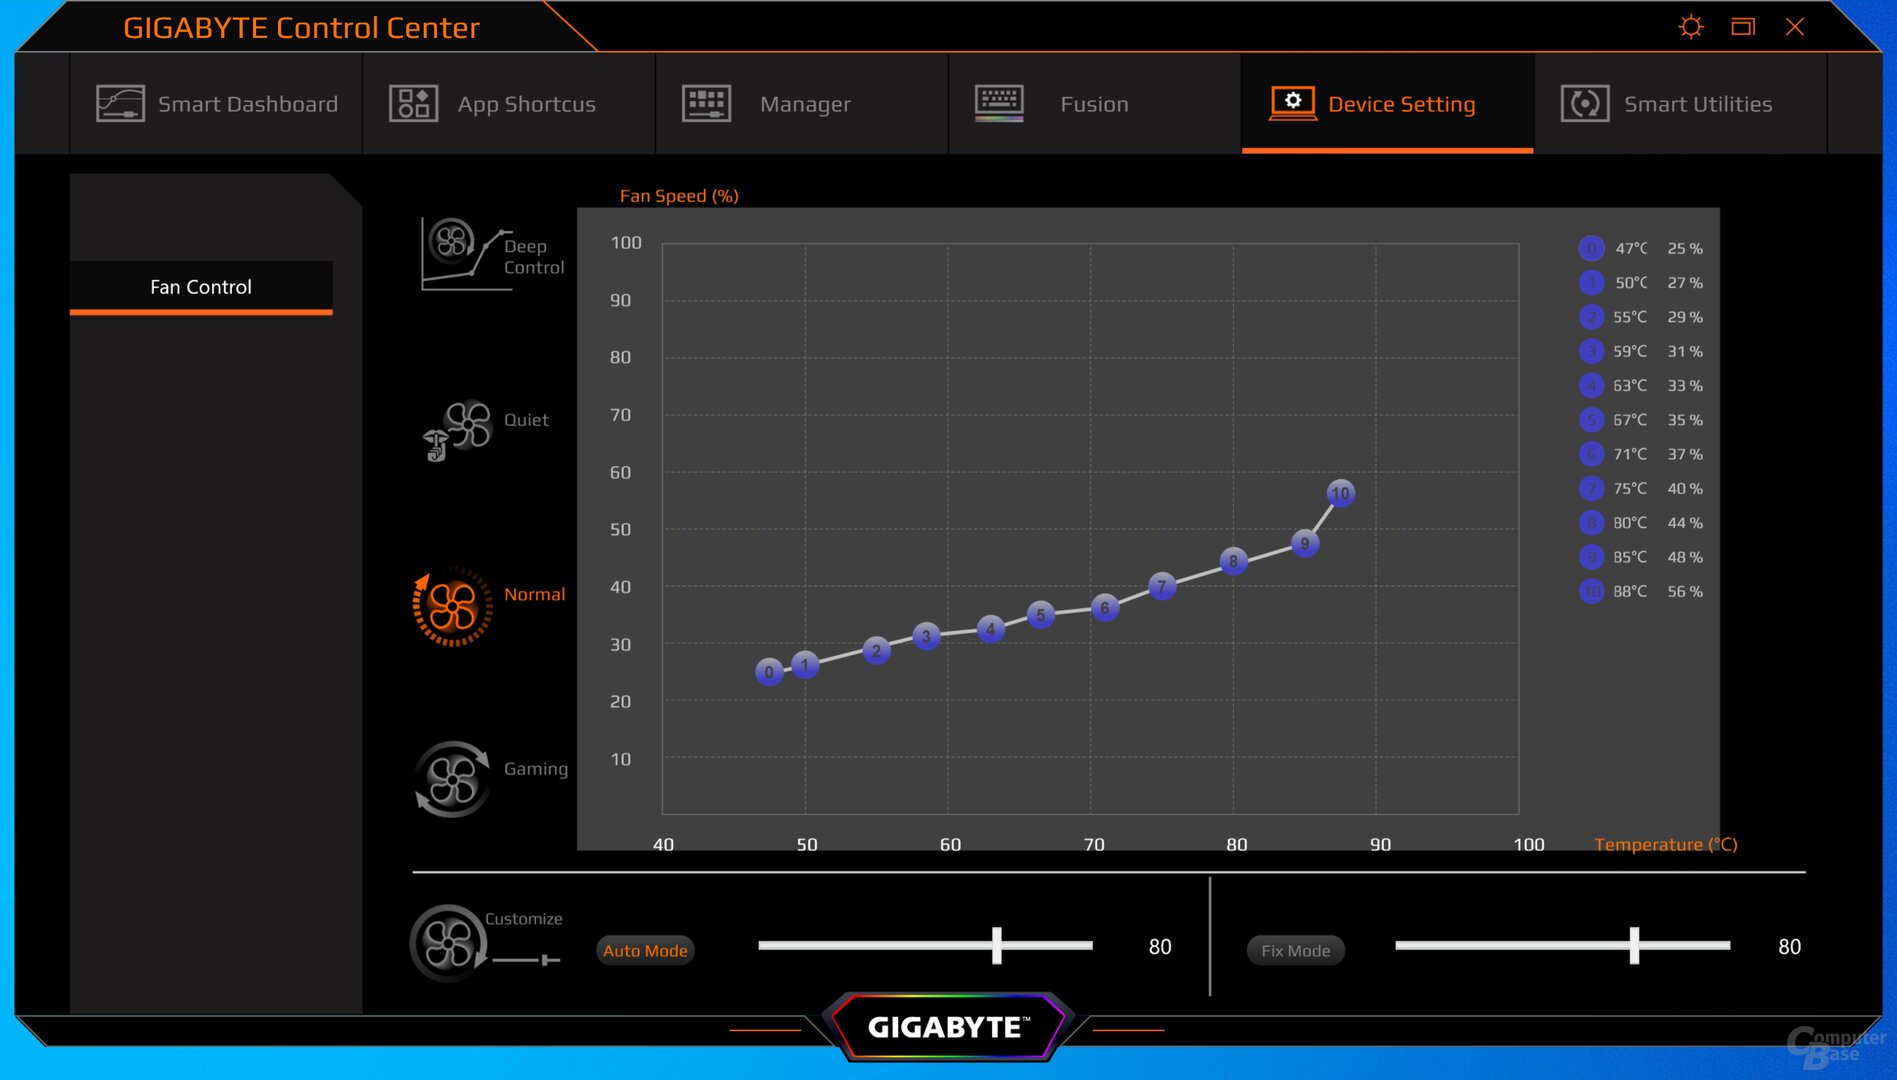Click the Fusion RGB keyboard icon
The image size is (1897, 1080).
tap(999, 104)
